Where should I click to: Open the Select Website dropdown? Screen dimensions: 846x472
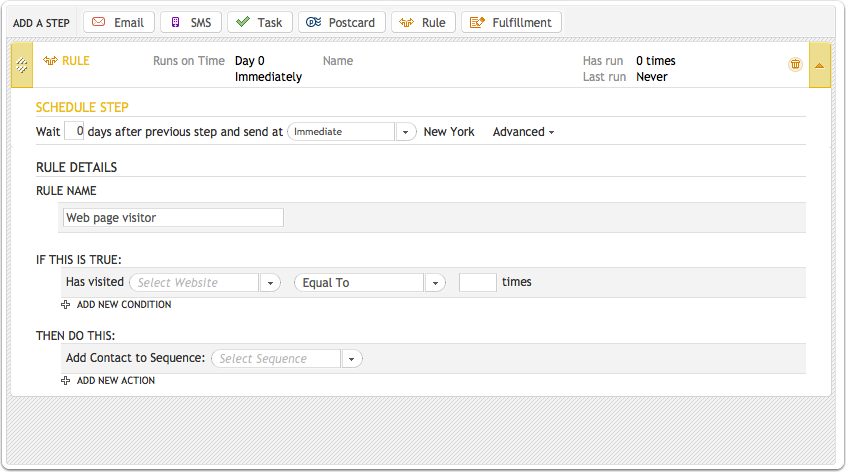pos(270,283)
